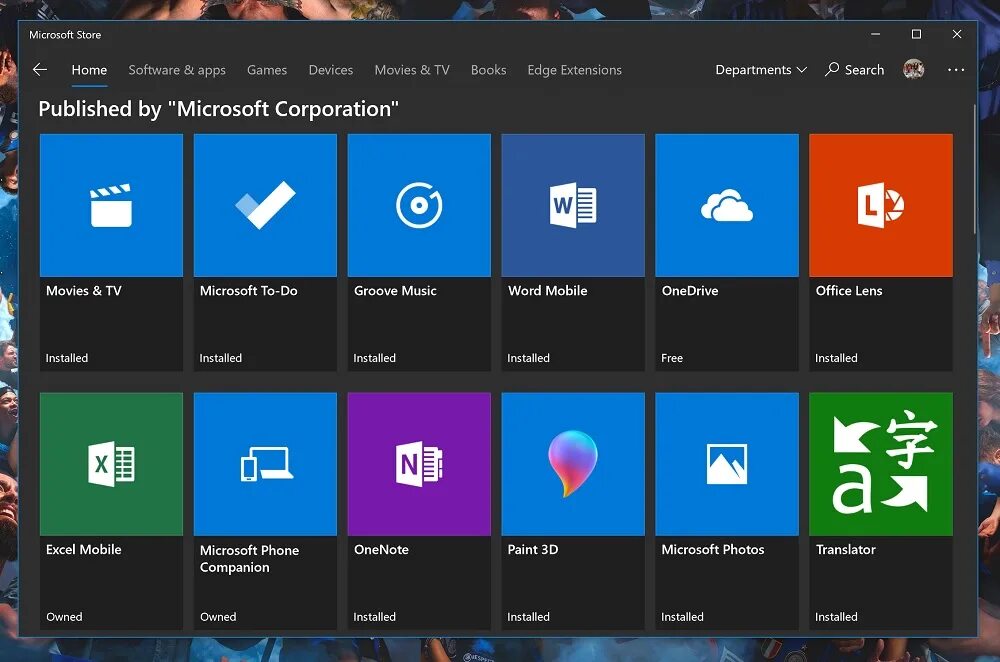Open the Movies & TV tab
Viewport: 1000px width, 662px height.
click(412, 70)
